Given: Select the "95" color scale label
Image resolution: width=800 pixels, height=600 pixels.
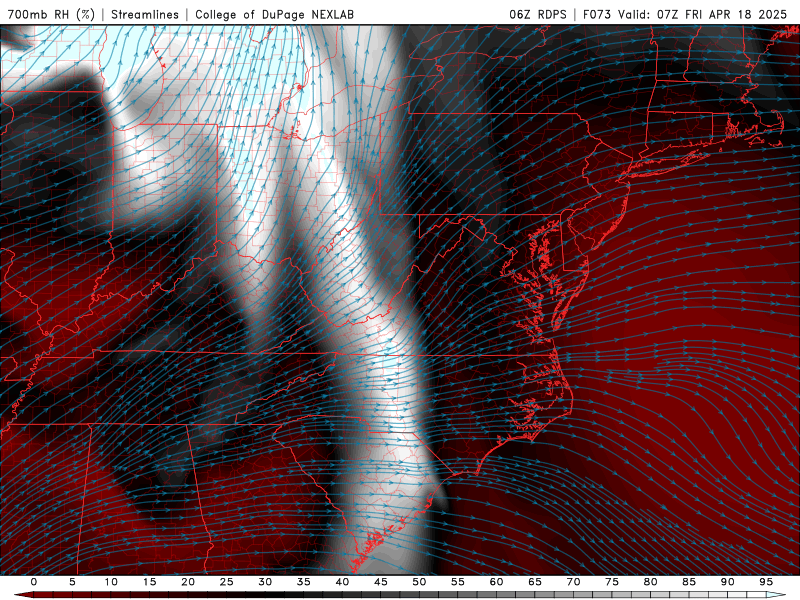Looking at the screenshot, I should pyautogui.click(x=766, y=582).
